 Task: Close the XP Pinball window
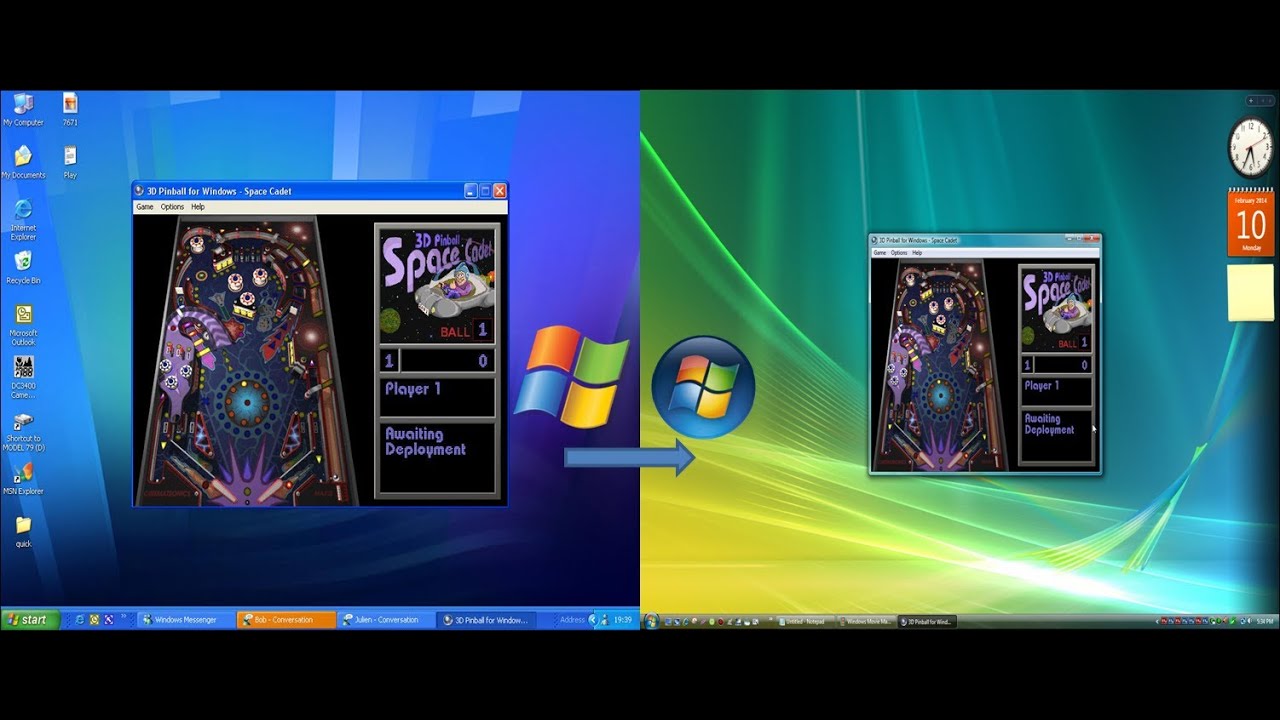tap(499, 191)
